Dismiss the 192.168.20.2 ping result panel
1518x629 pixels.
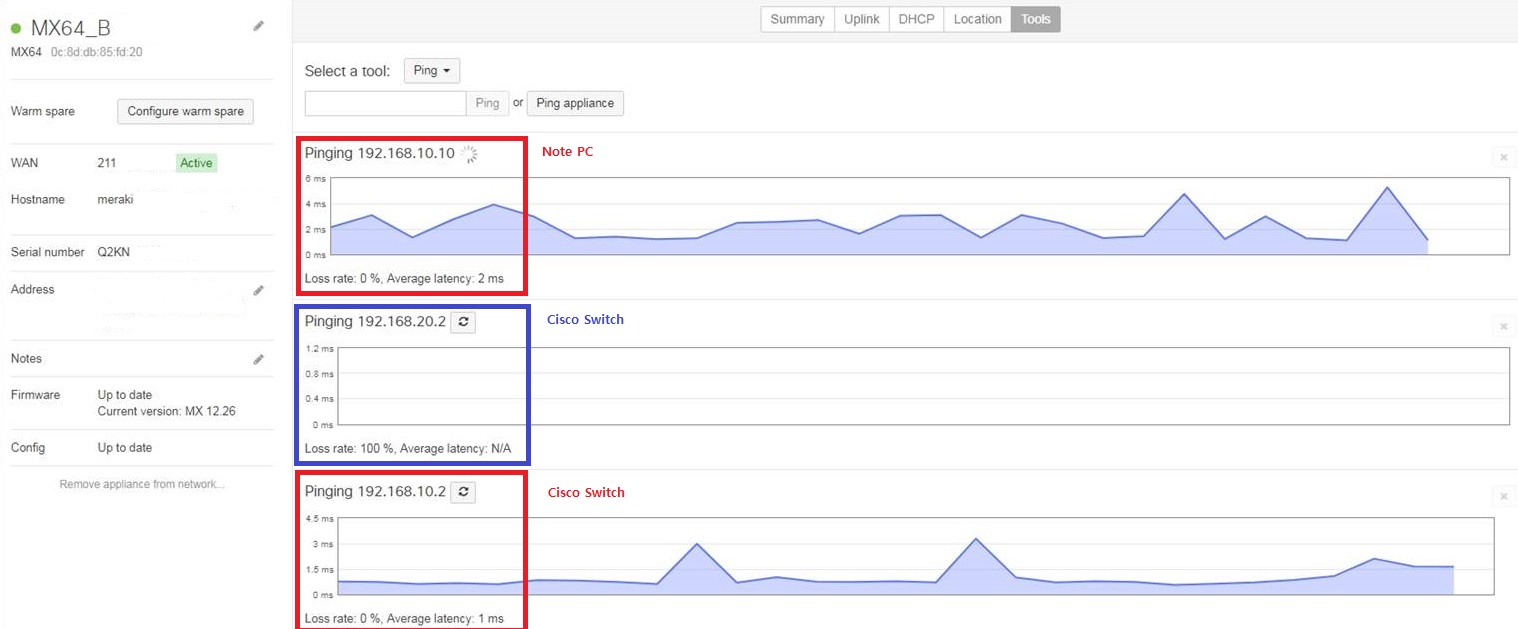coord(1503,326)
